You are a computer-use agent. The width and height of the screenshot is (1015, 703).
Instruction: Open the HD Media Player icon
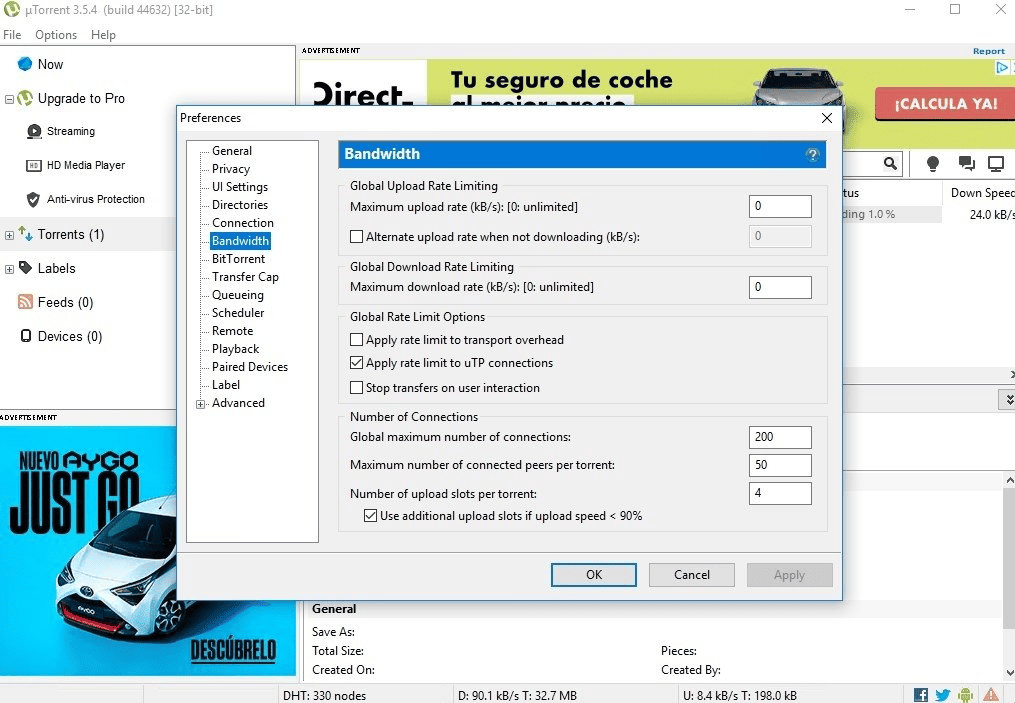34,166
